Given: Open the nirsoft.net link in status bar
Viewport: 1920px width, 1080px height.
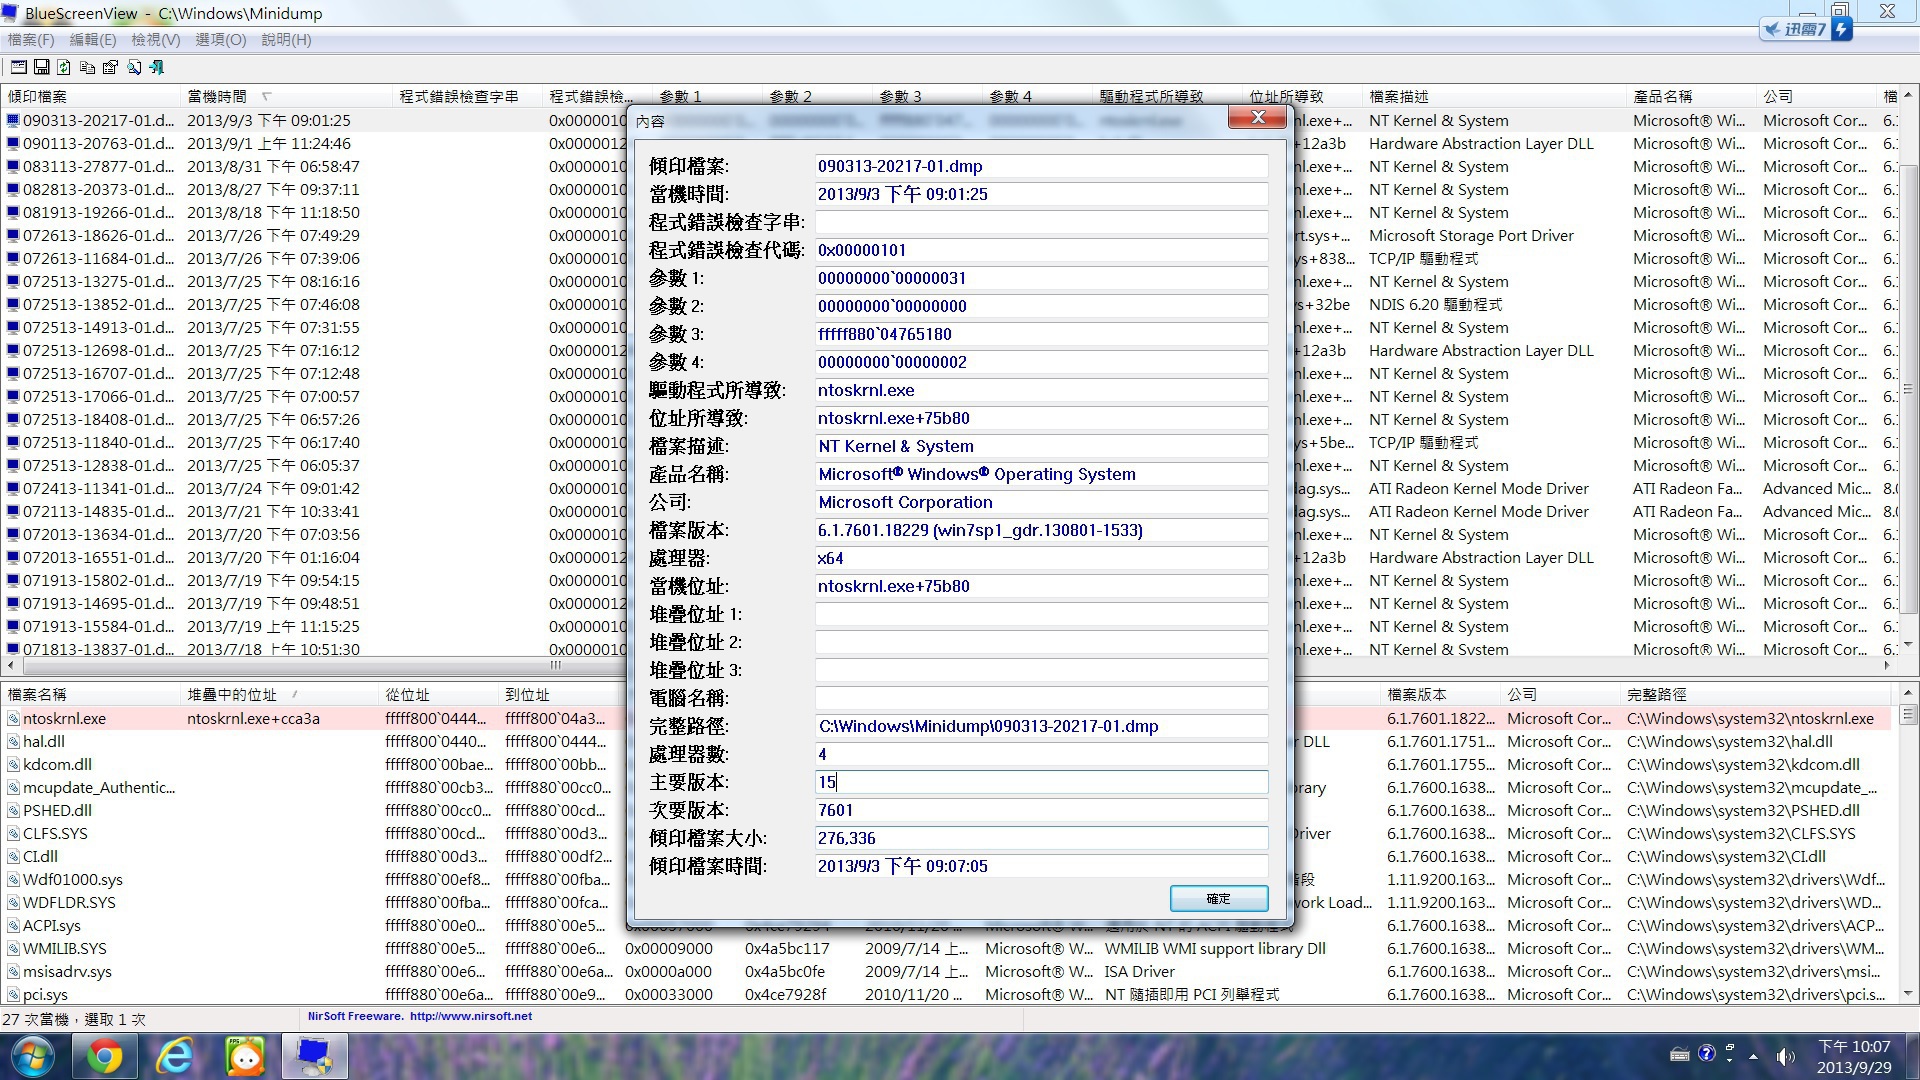Looking at the screenshot, I should point(471,1016).
